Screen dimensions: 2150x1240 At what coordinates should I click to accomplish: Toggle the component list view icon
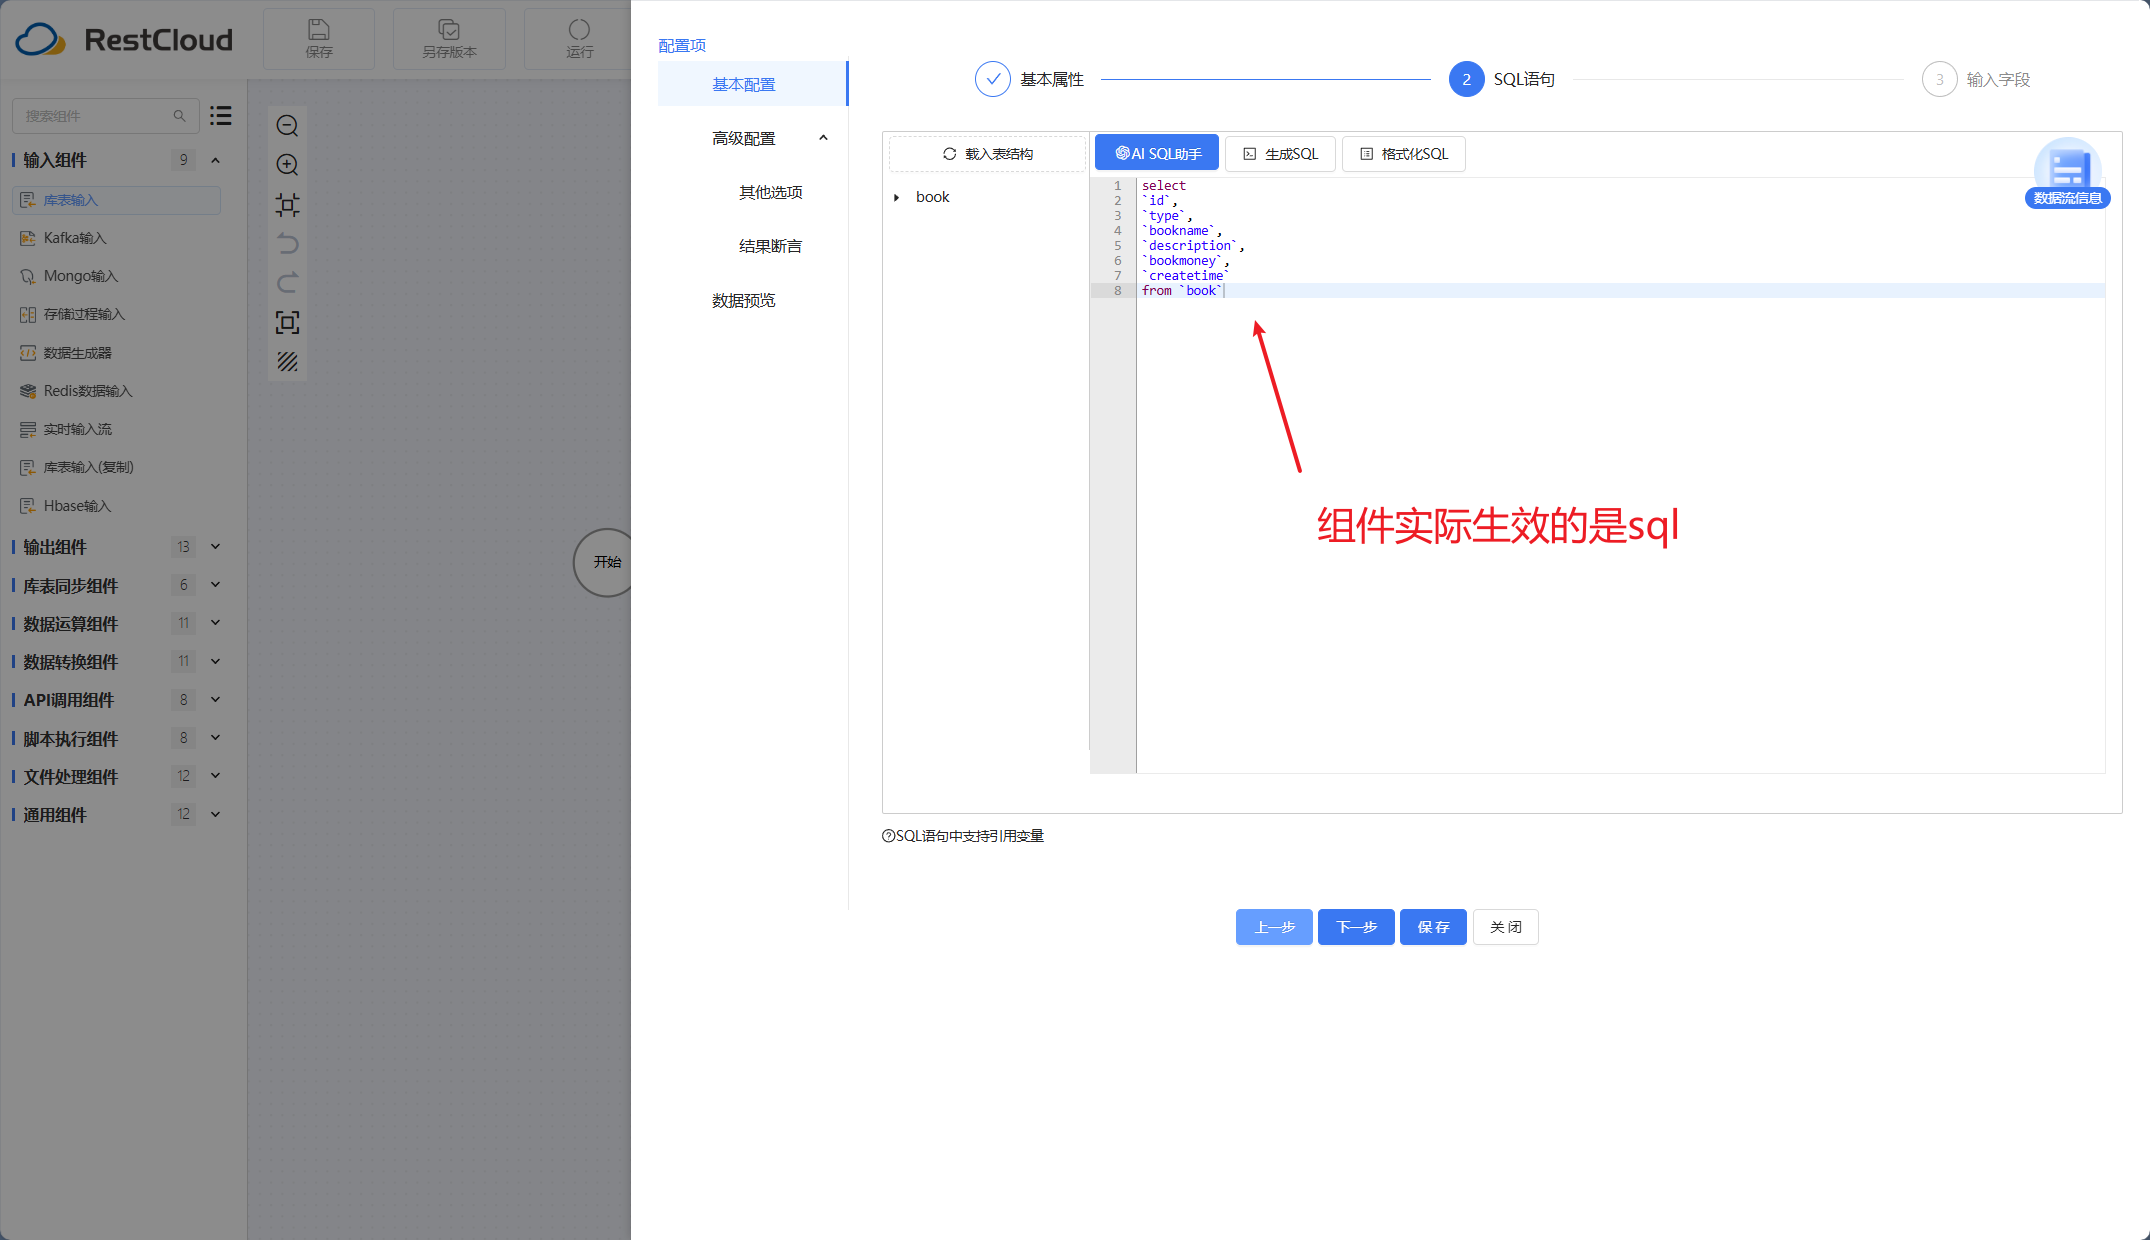click(x=221, y=116)
